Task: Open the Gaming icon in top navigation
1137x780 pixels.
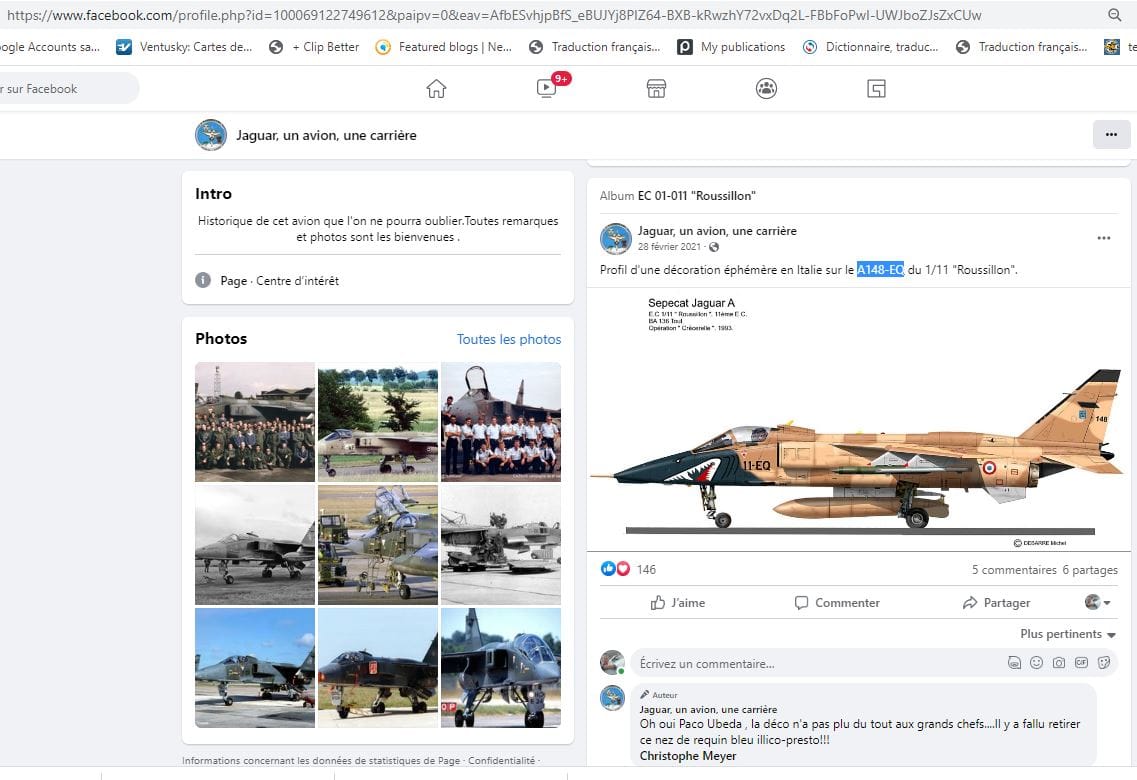Action: click(876, 89)
